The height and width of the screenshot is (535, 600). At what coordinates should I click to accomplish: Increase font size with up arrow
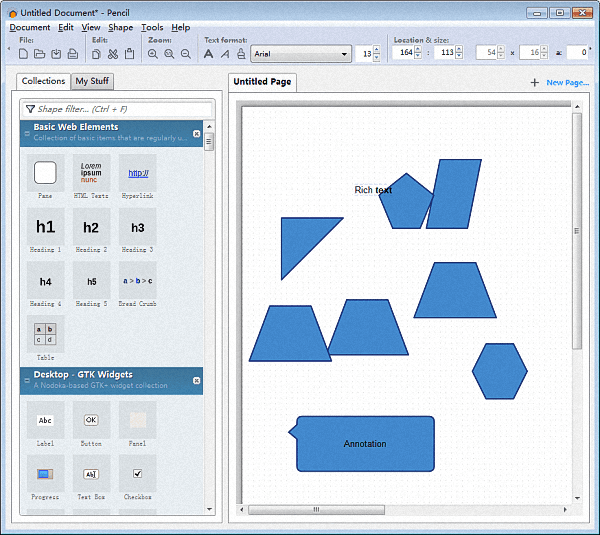coord(377,50)
